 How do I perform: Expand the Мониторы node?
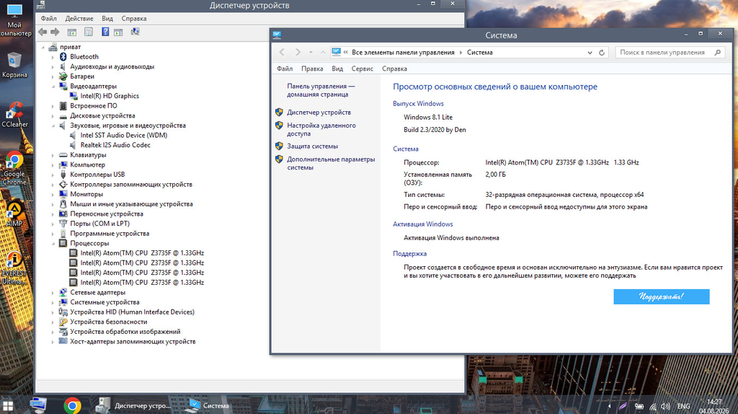[53, 194]
